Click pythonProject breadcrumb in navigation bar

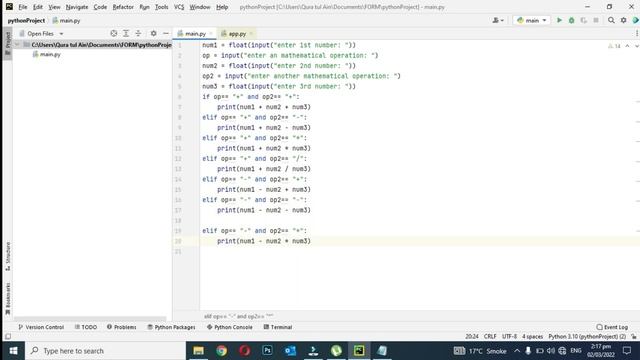[x=26, y=20]
